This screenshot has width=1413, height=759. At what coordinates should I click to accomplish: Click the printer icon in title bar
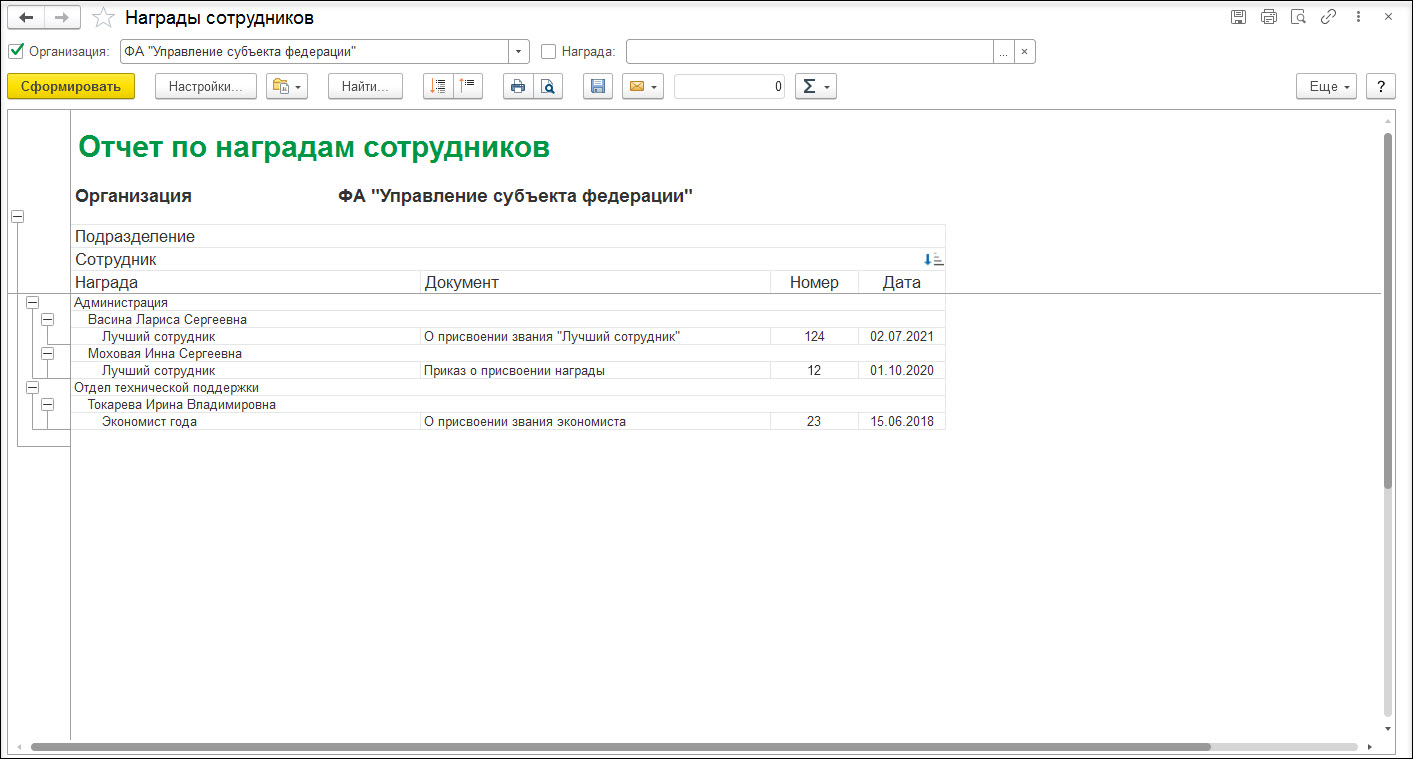coord(1269,17)
